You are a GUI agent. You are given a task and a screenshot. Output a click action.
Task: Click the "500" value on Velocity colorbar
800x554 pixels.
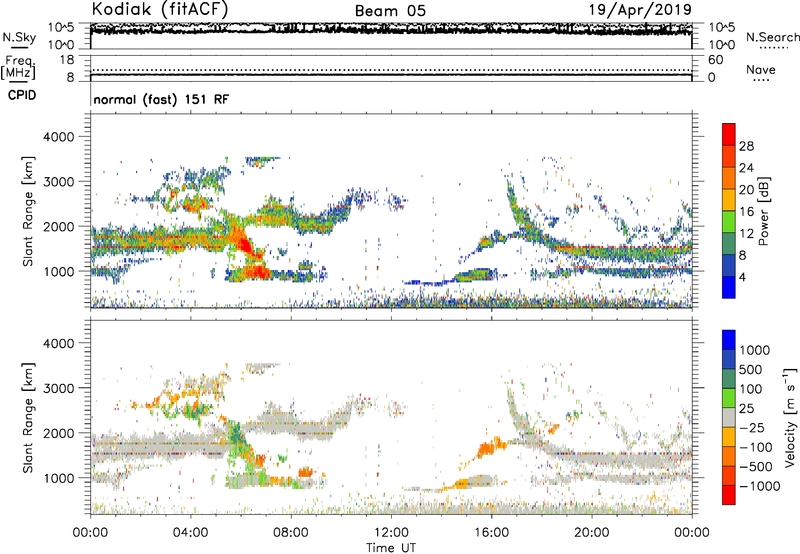[x=753, y=369]
